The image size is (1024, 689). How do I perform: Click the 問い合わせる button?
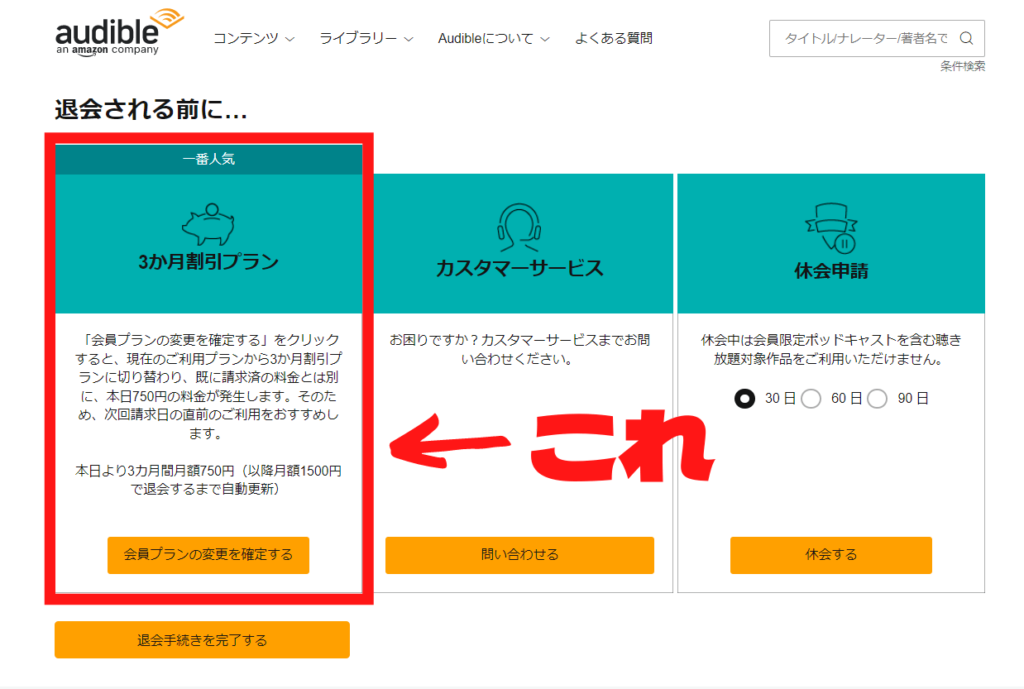pos(520,555)
